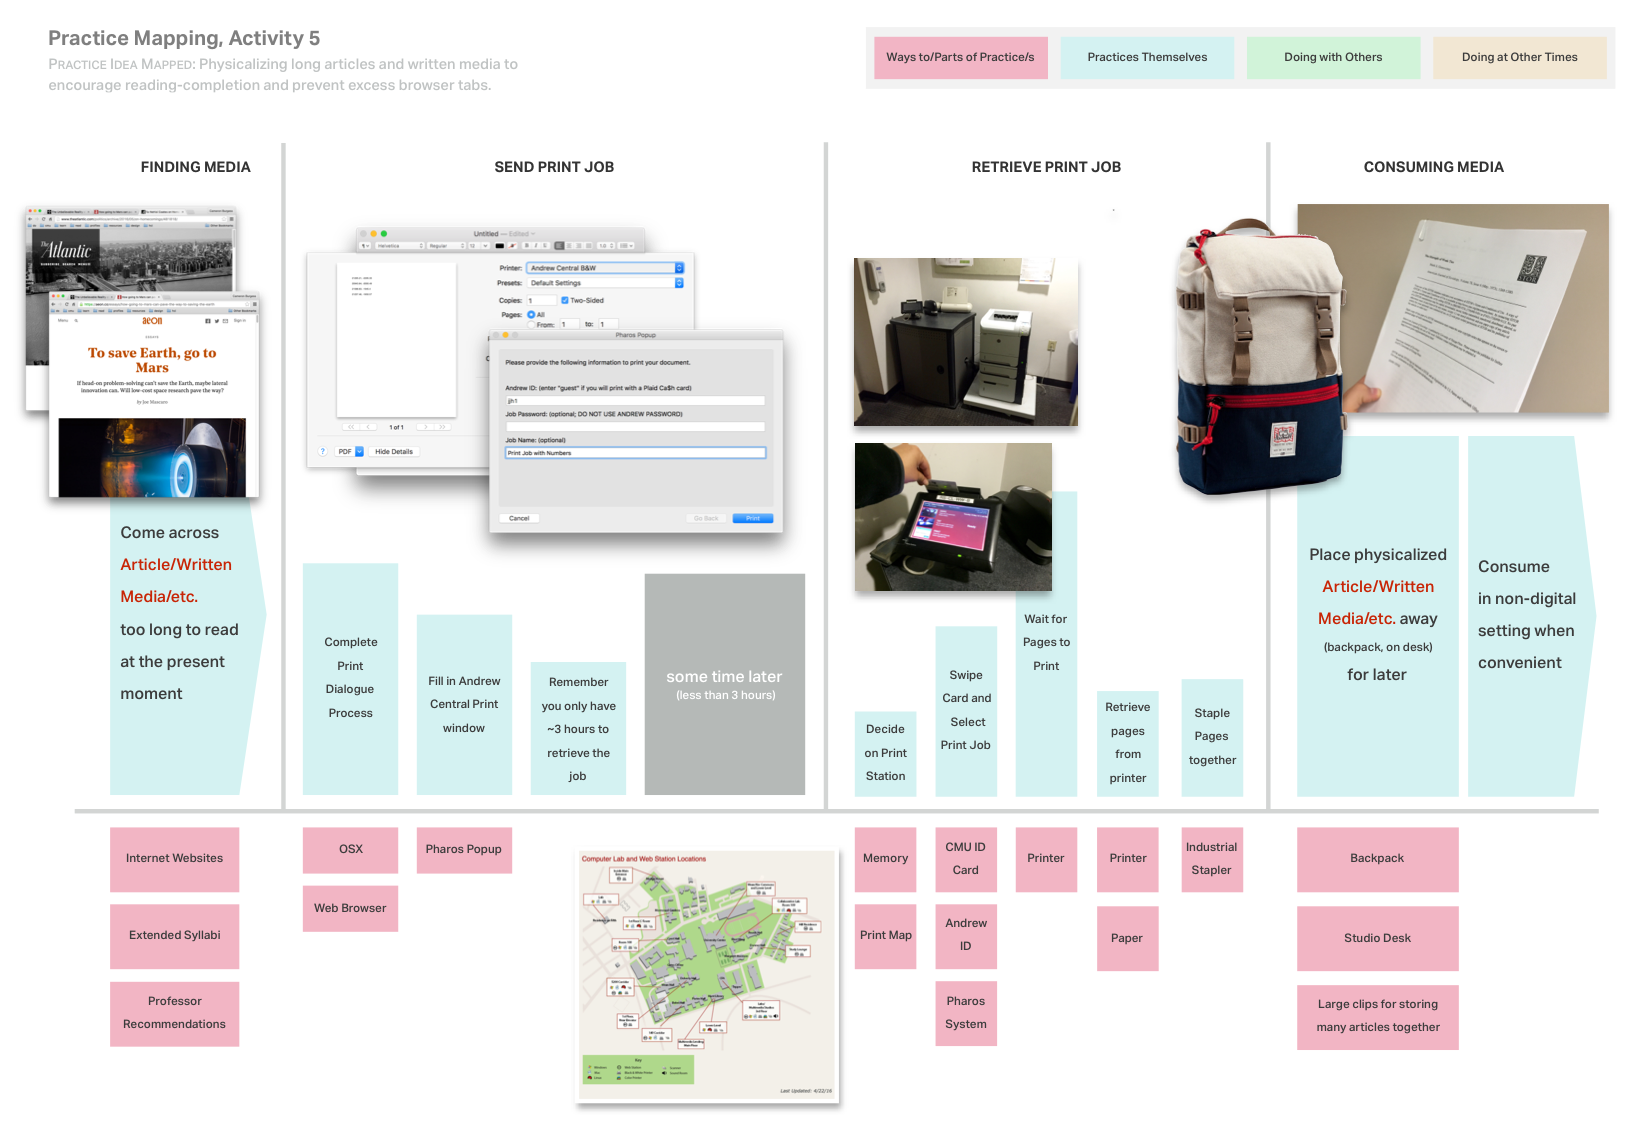Click the Sign in link on the aeon page
Screen dimensions: 1650x1128
240,320
